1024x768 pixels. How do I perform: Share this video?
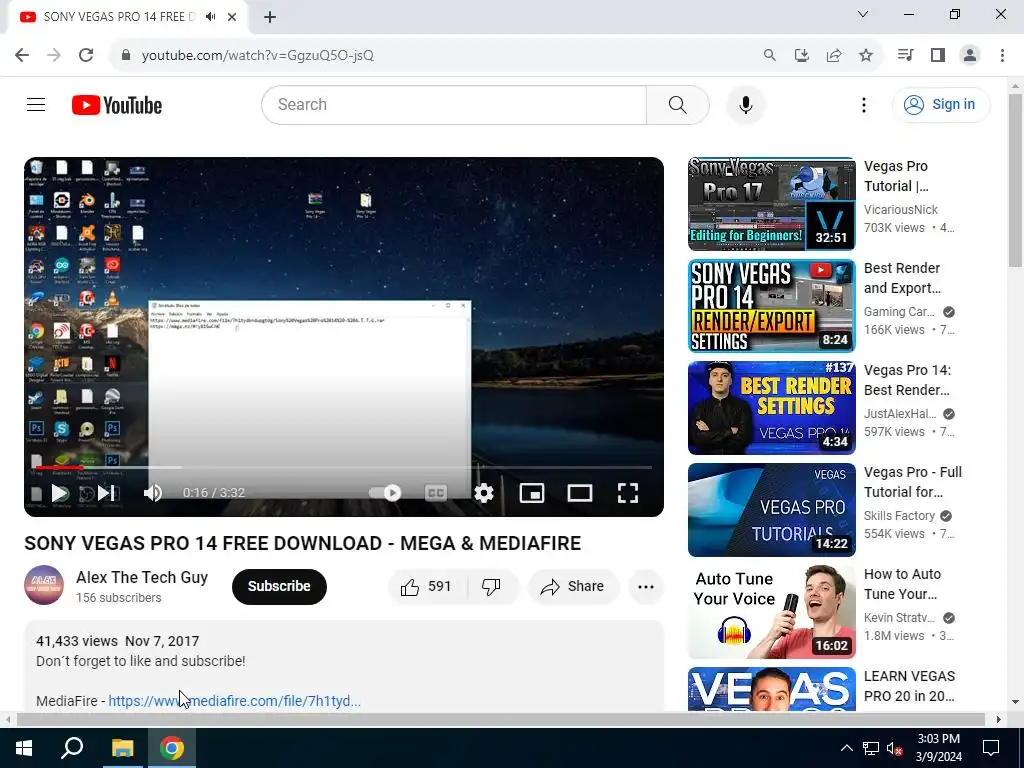(x=573, y=586)
